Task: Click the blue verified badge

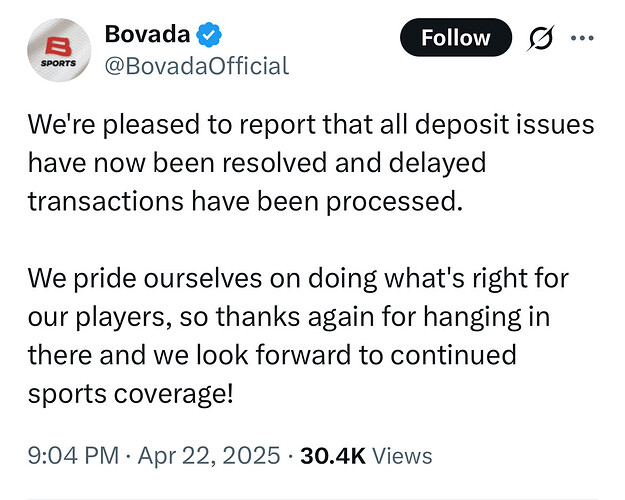Action: coord(206,34)
